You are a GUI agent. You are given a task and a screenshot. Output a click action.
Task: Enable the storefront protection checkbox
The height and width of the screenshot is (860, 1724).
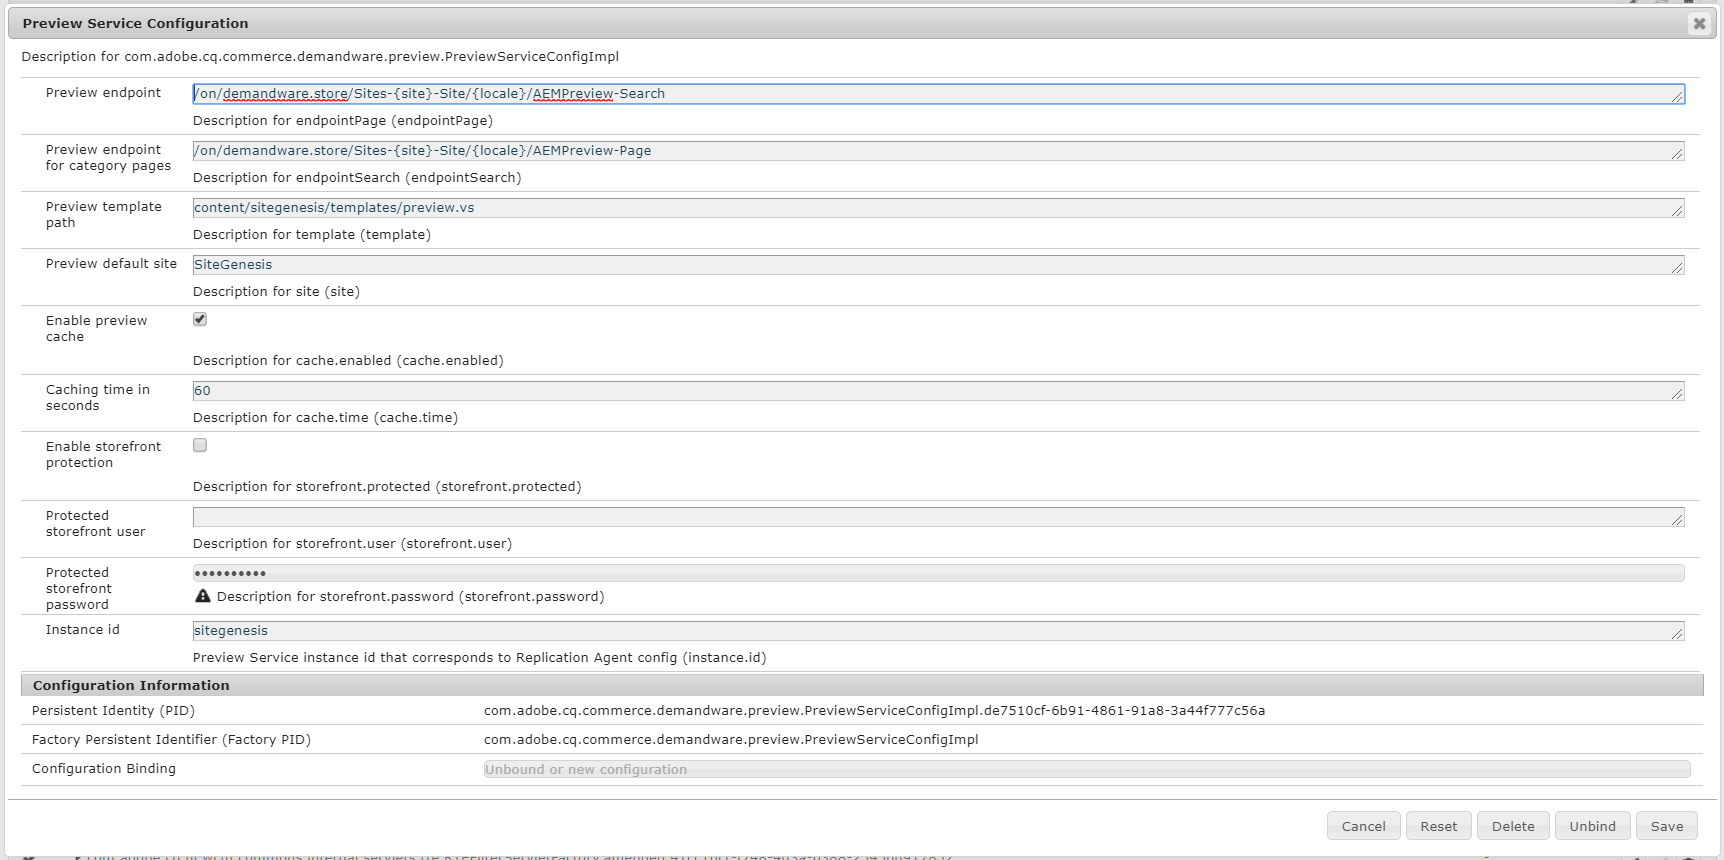pos(200,445)
